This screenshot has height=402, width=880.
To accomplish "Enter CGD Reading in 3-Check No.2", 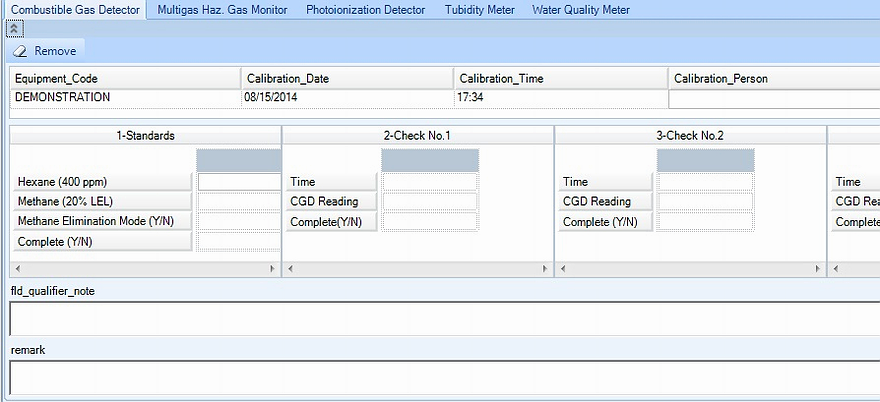I will [x=704, y=202].
